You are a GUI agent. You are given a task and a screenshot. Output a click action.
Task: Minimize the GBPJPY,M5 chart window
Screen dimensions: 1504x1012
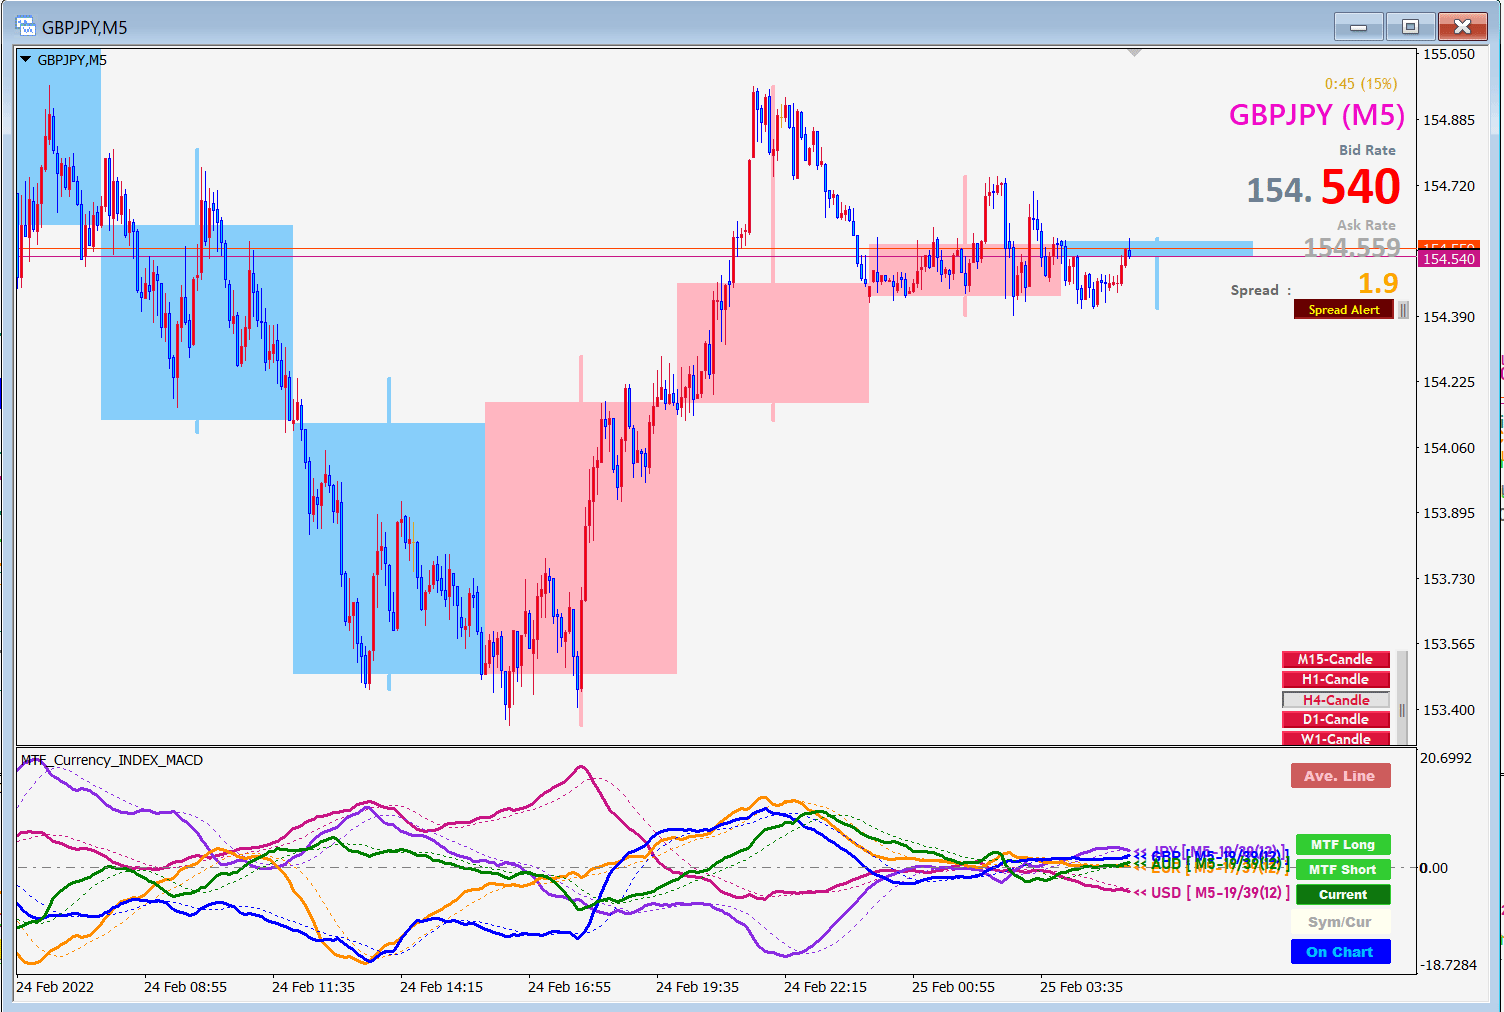pos(1359,27)
